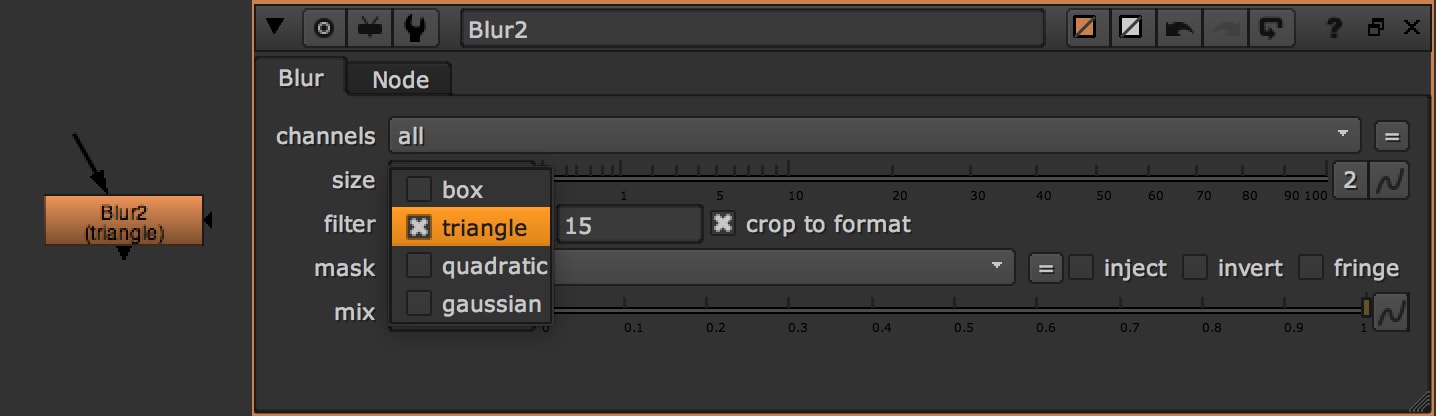Open the animation curve menu for size

point(1388,181)
